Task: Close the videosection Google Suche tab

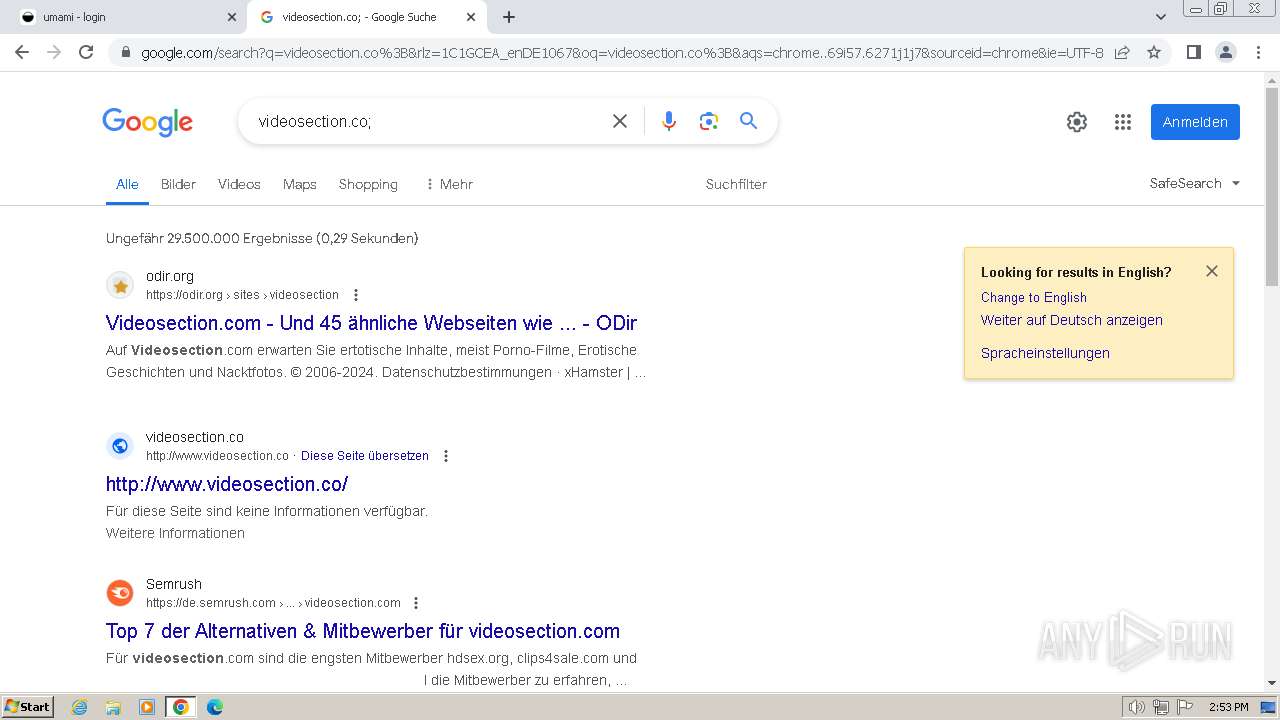Action: tap(471, 17)
